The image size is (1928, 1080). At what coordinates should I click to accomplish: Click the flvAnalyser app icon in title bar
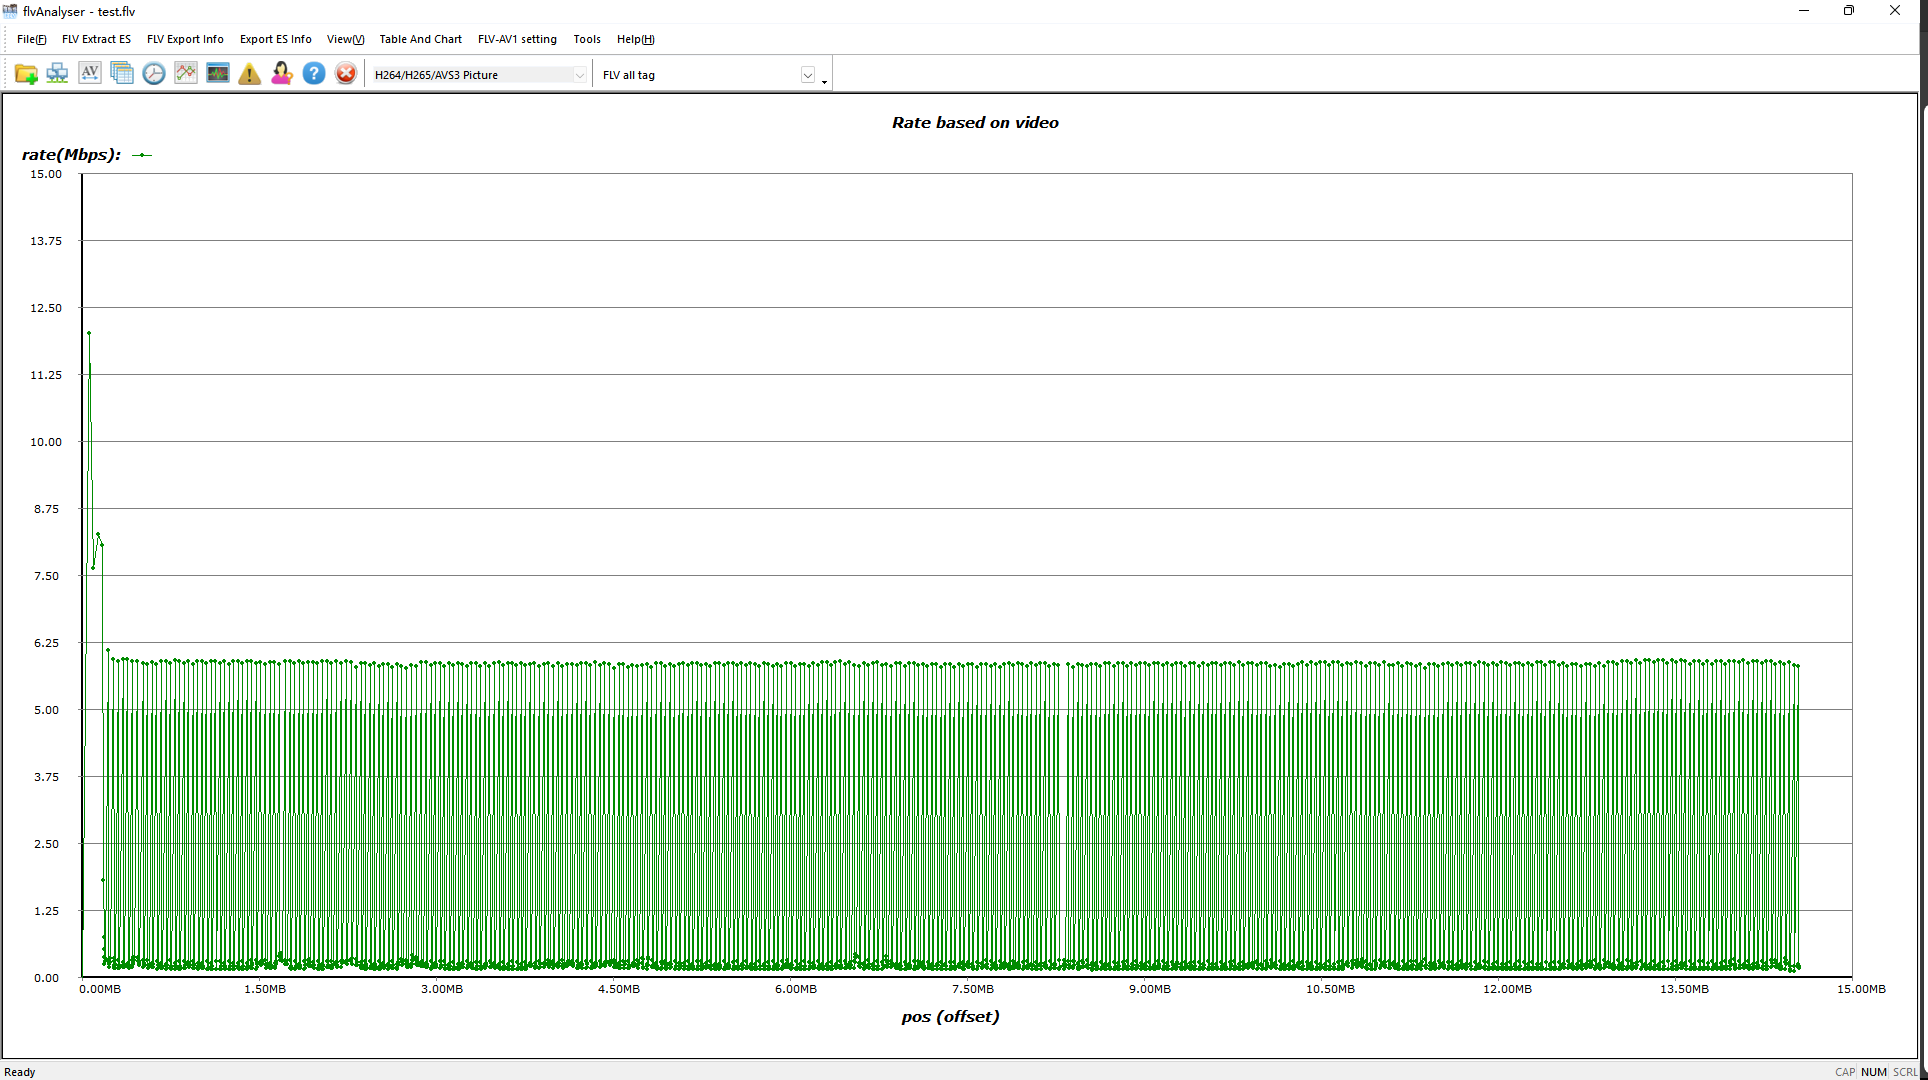coord(10,11)
